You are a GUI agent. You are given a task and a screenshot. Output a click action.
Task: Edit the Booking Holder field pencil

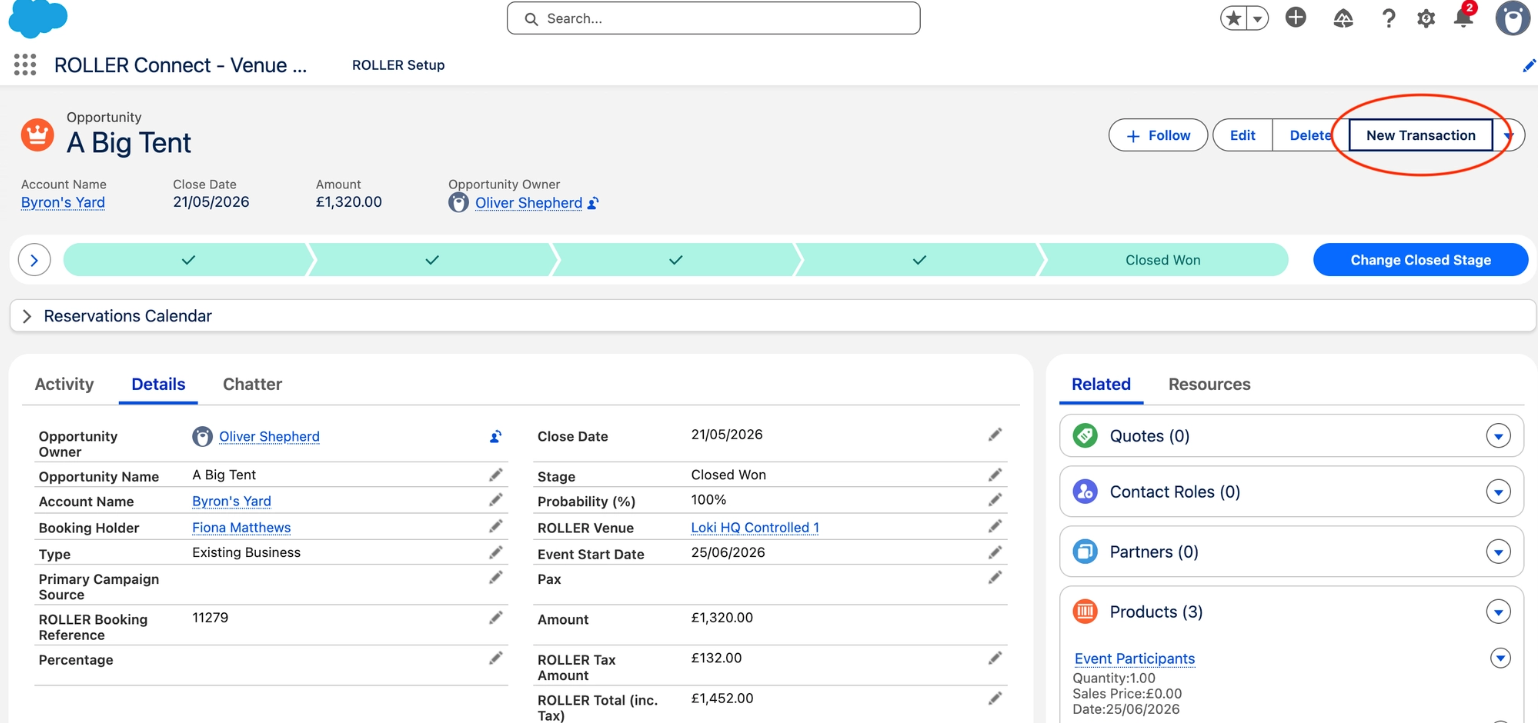coord(495,526)
